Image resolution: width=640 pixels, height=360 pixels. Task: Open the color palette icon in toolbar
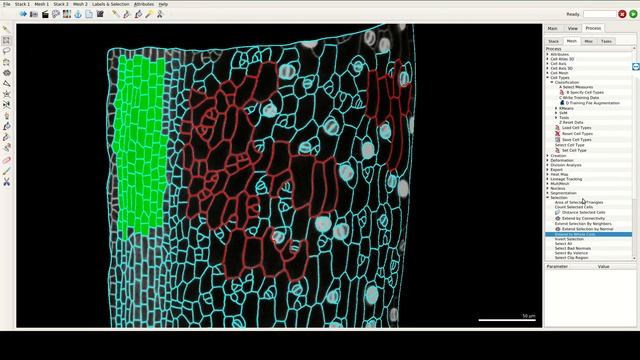point(56,14)
